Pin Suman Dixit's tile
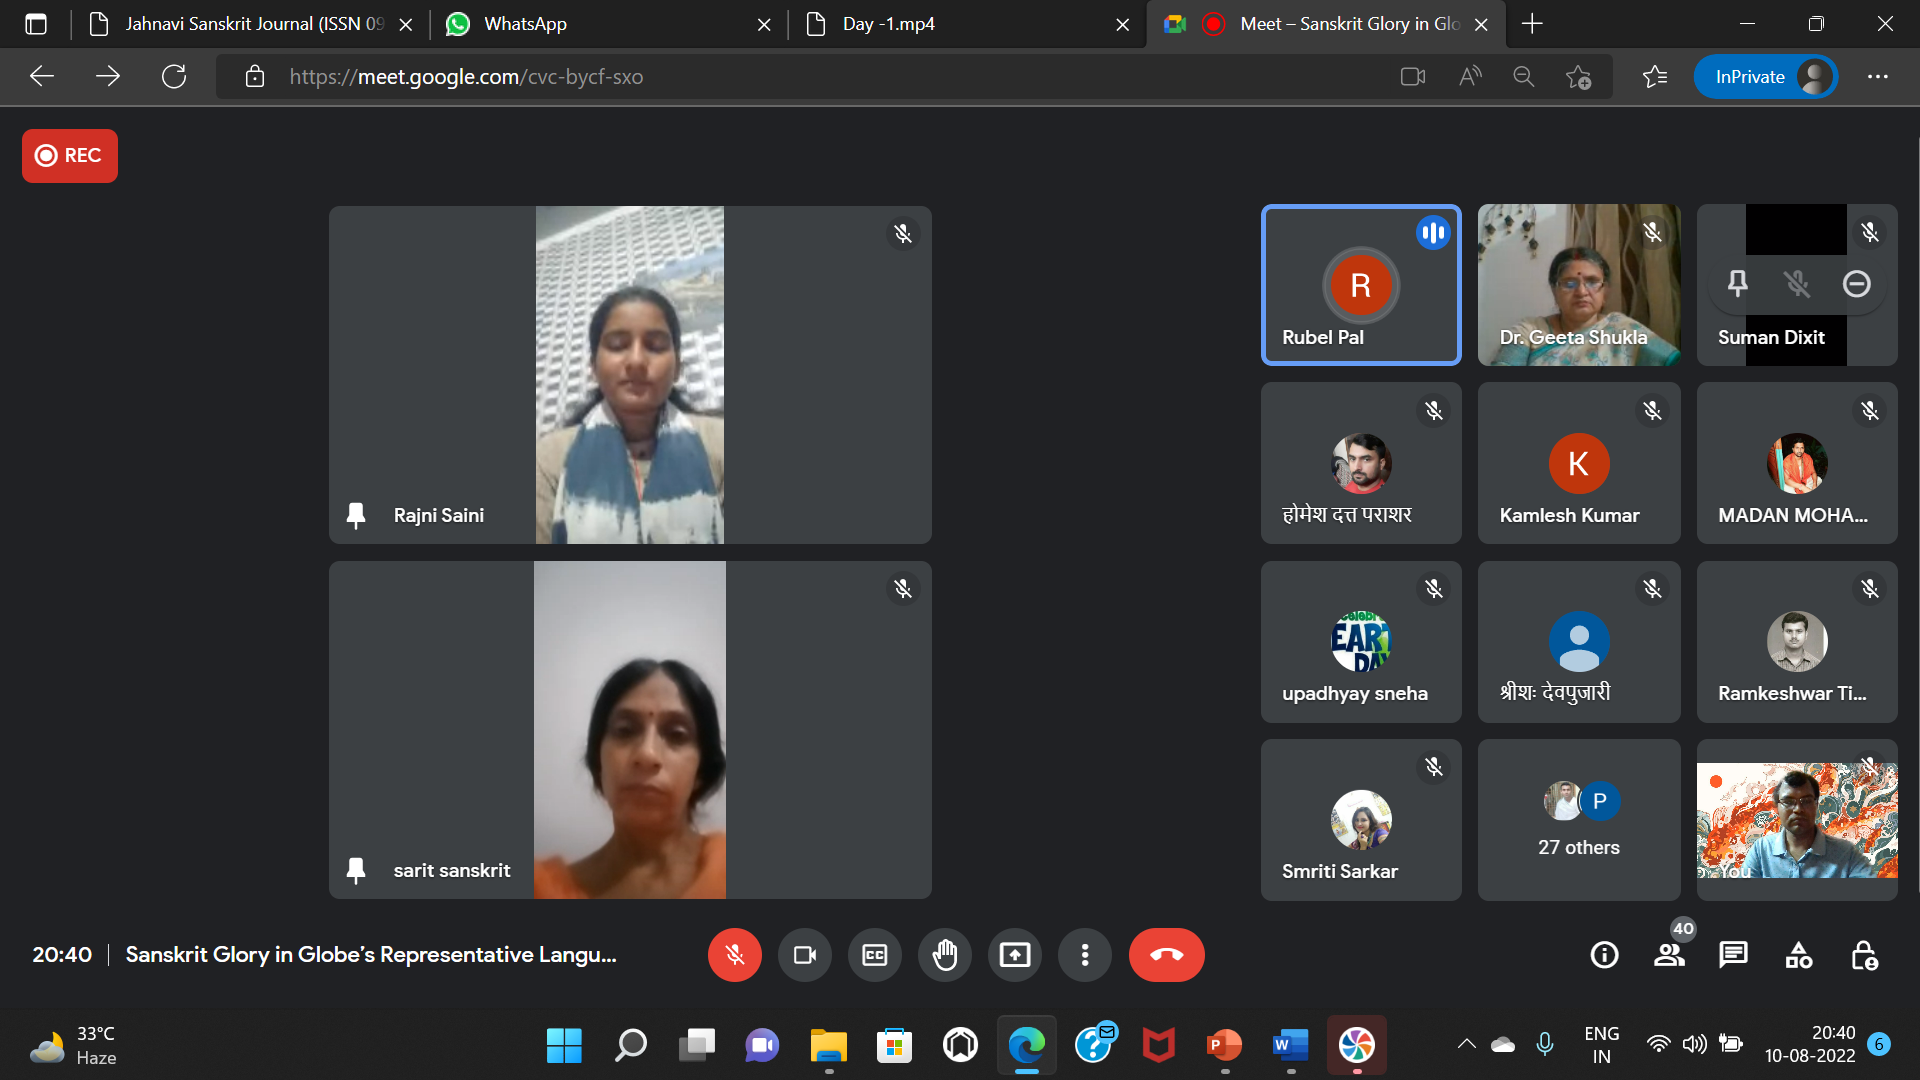Screen dimensions: 1920x1080 (1738, 284)
